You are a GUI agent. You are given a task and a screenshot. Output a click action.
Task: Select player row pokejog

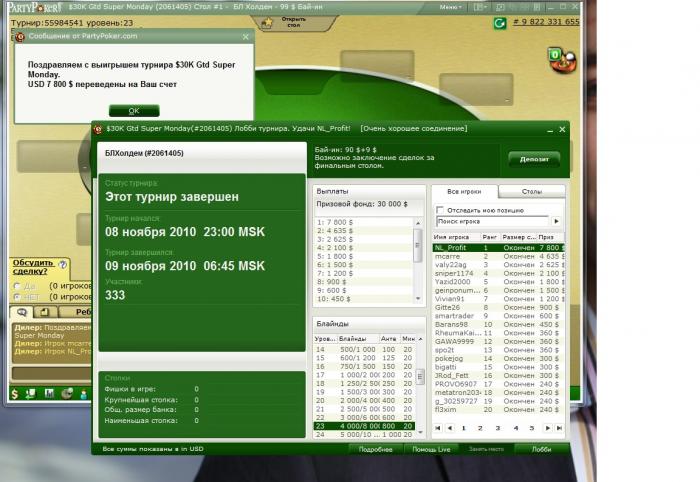point(499,358)
